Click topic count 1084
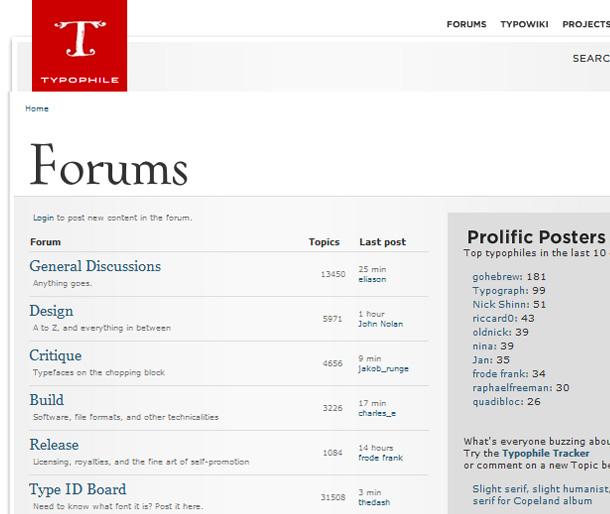Screen dimensions: 610x514 click(332, 453)
